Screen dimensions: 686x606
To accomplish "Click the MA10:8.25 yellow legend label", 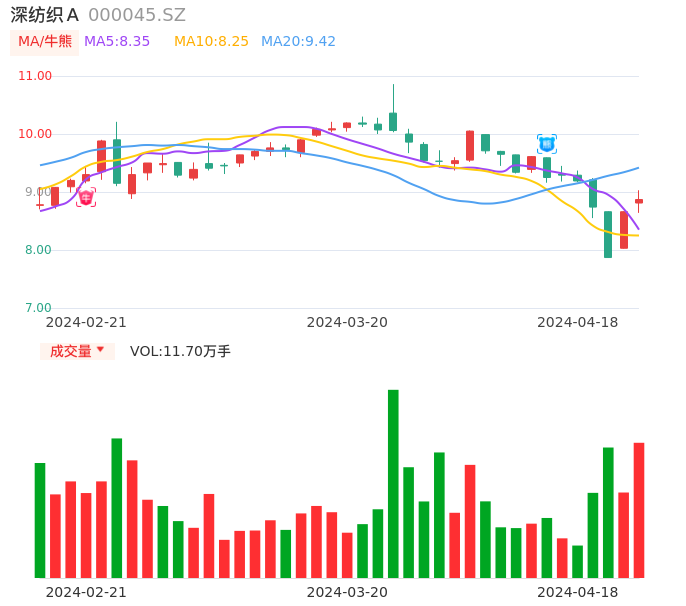I will click(x=211, y=42).
